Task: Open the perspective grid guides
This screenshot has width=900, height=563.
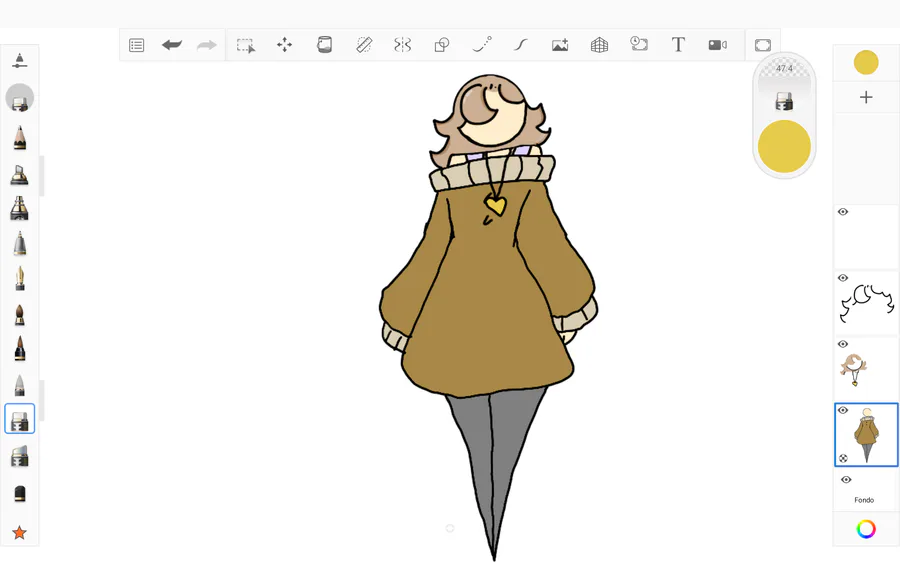Action: click(x=599, y=45)
